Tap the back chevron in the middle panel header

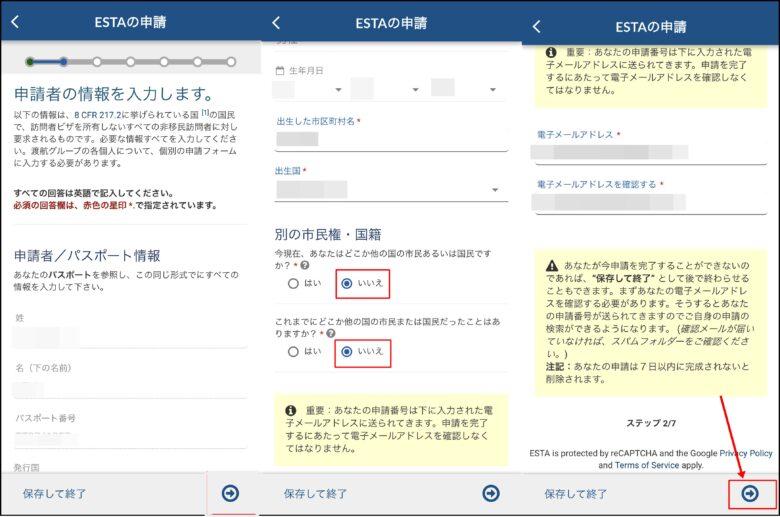pos(276,22)
